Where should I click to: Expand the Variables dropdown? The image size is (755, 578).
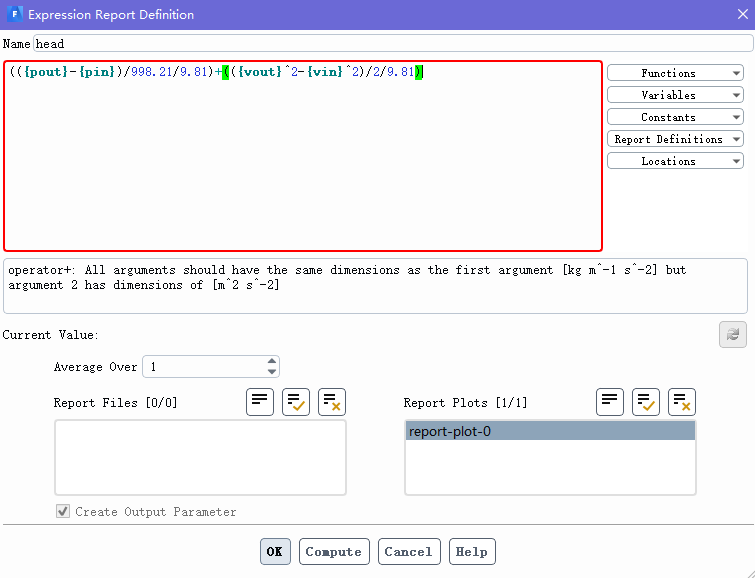[x=675, y=95]
